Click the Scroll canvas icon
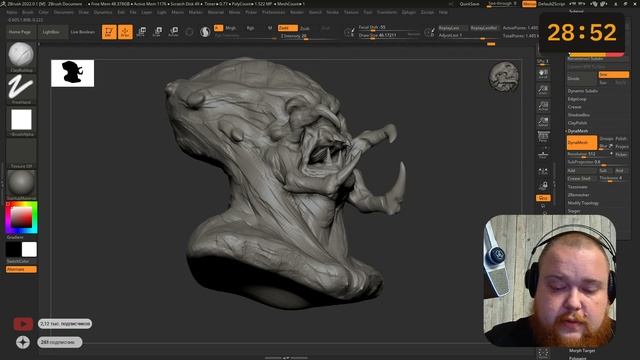Screen dimensions: 640x360 pos(543,73)
